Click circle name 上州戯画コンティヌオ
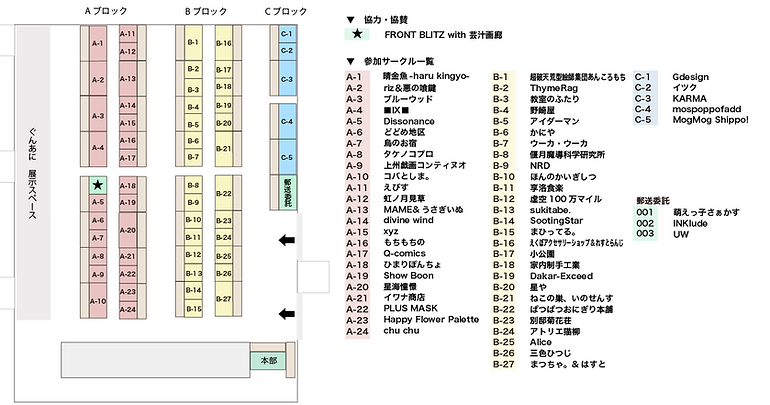The width and height of the screenshot is (770, 405). coord(425,165)
